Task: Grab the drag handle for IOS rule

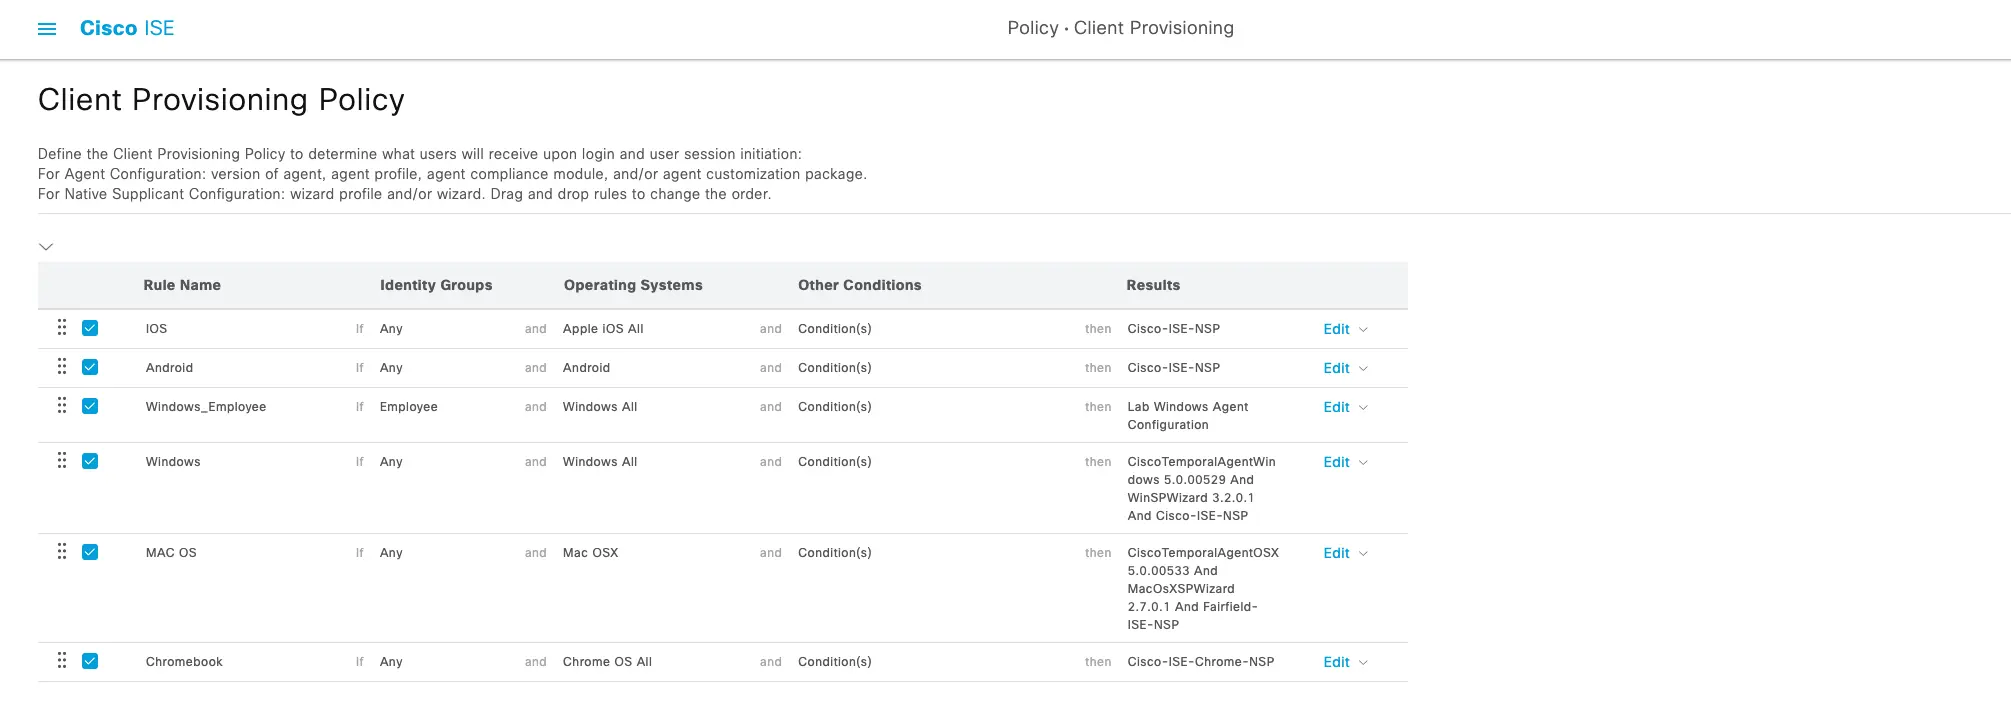Action: point(62,328)
